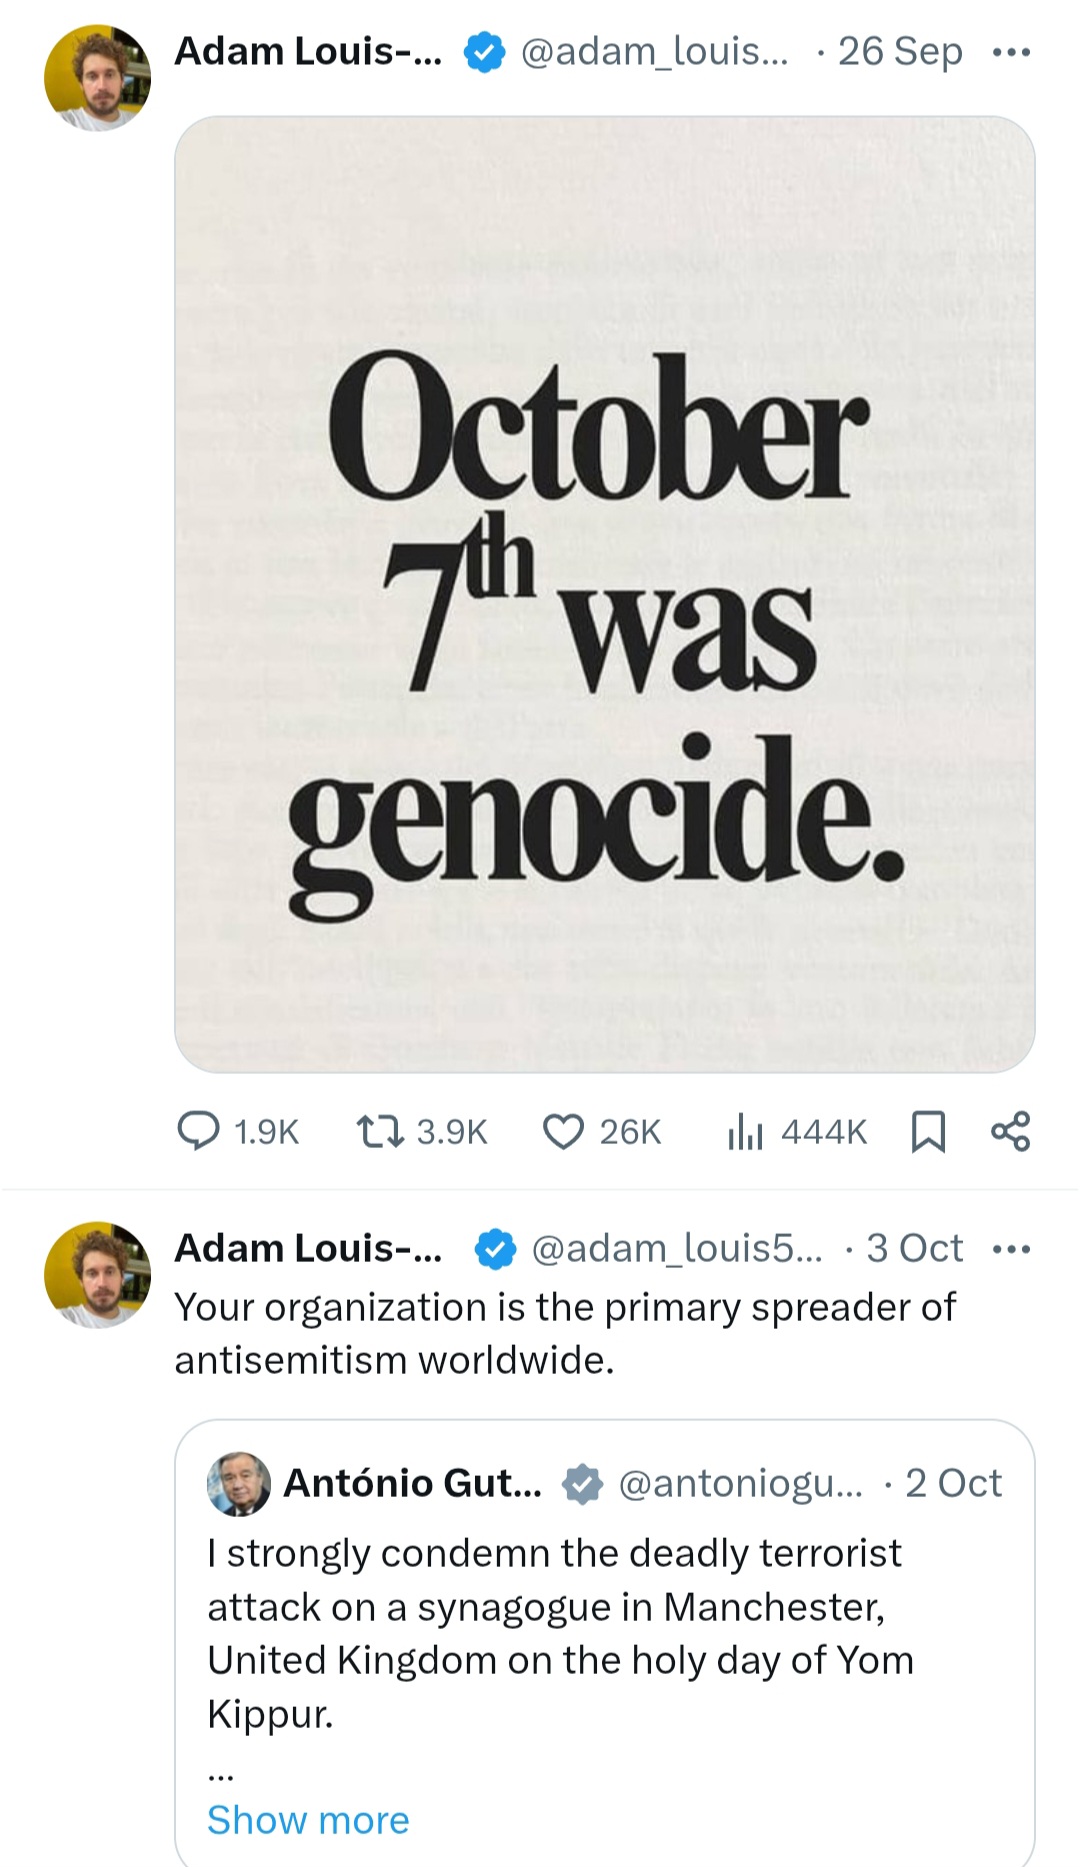1080x1867 pixels.
Task: Open replies on the genocide image post
Action: [238, 1131]
